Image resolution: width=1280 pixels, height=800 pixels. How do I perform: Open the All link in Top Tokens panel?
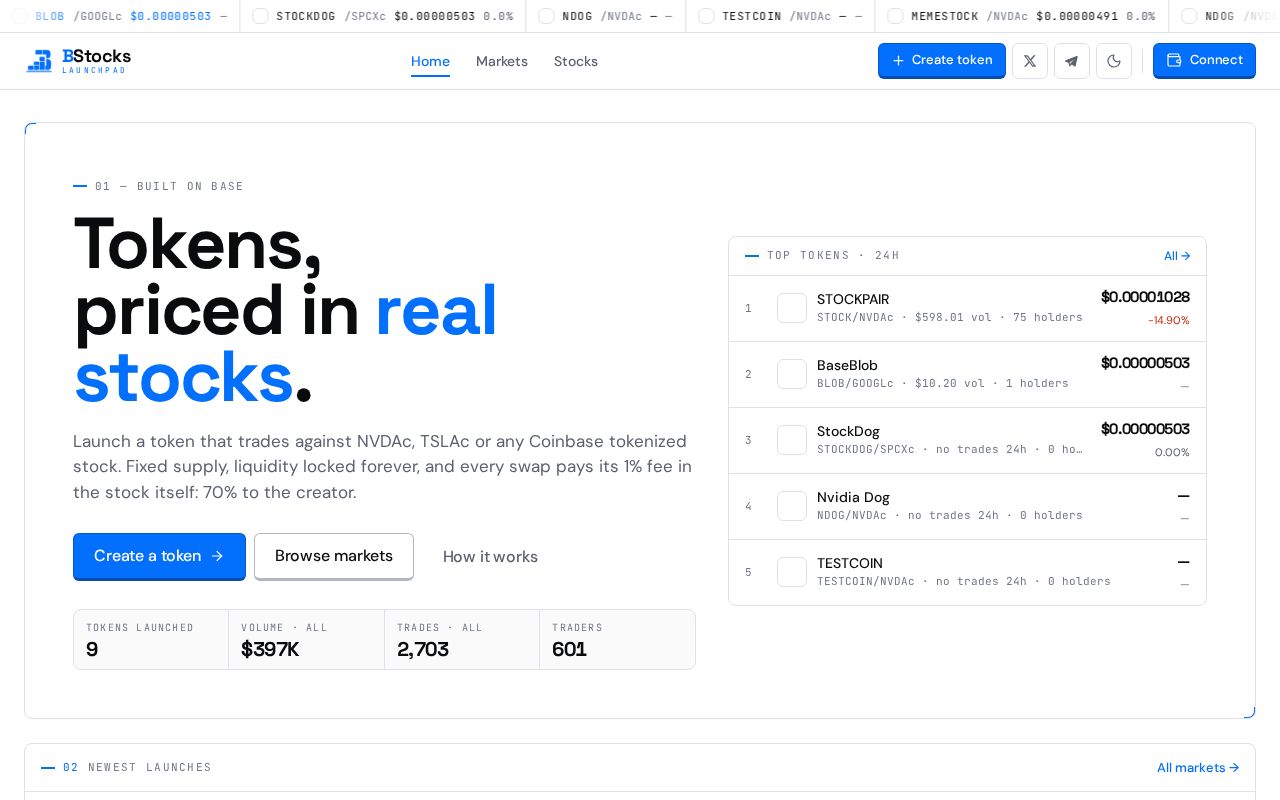coord(1177,256)
